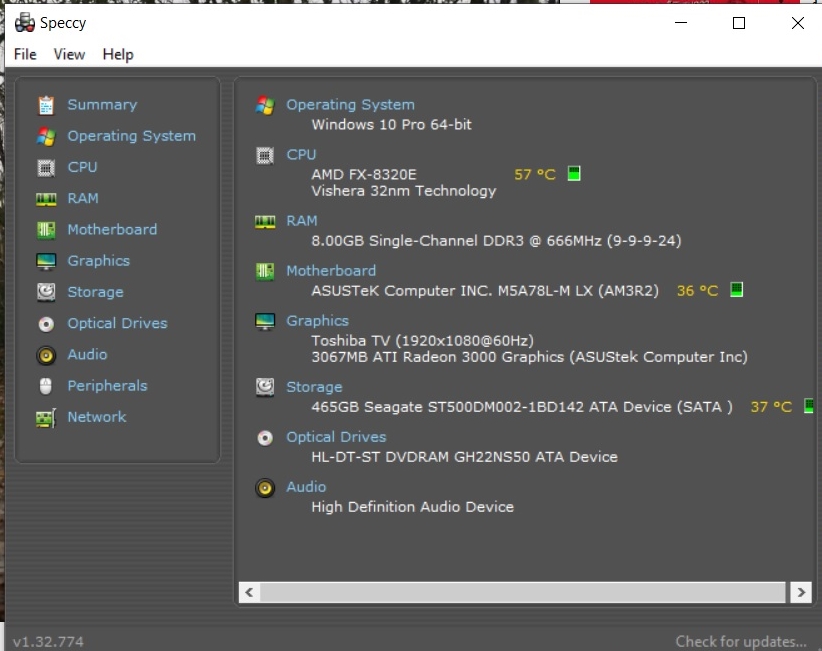Image resolution: width=822 pixels, height=651 pixels.
Task: Click the Audio heading link in summary
Action: [306, 487]
